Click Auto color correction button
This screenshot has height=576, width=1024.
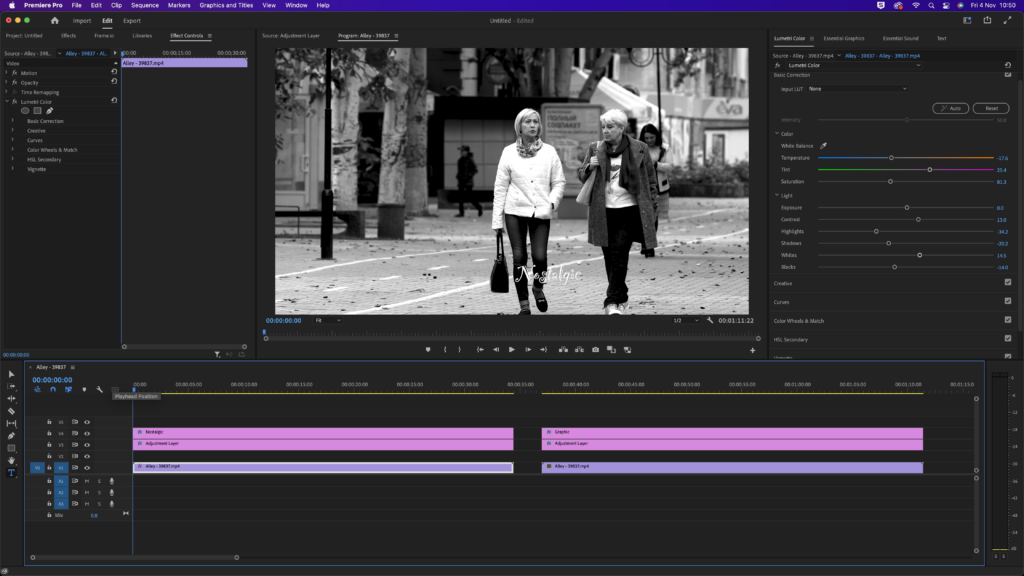click(950, 108)
